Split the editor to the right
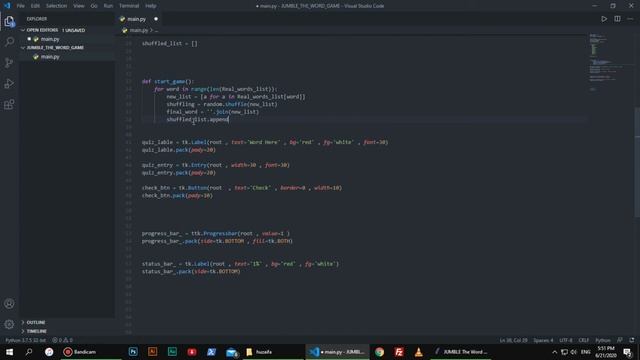 point(617,19)
